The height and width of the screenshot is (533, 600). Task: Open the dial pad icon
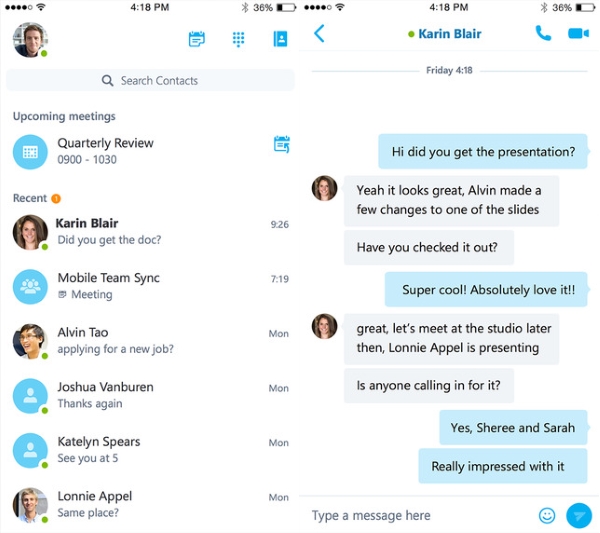(x=238, y=39)
